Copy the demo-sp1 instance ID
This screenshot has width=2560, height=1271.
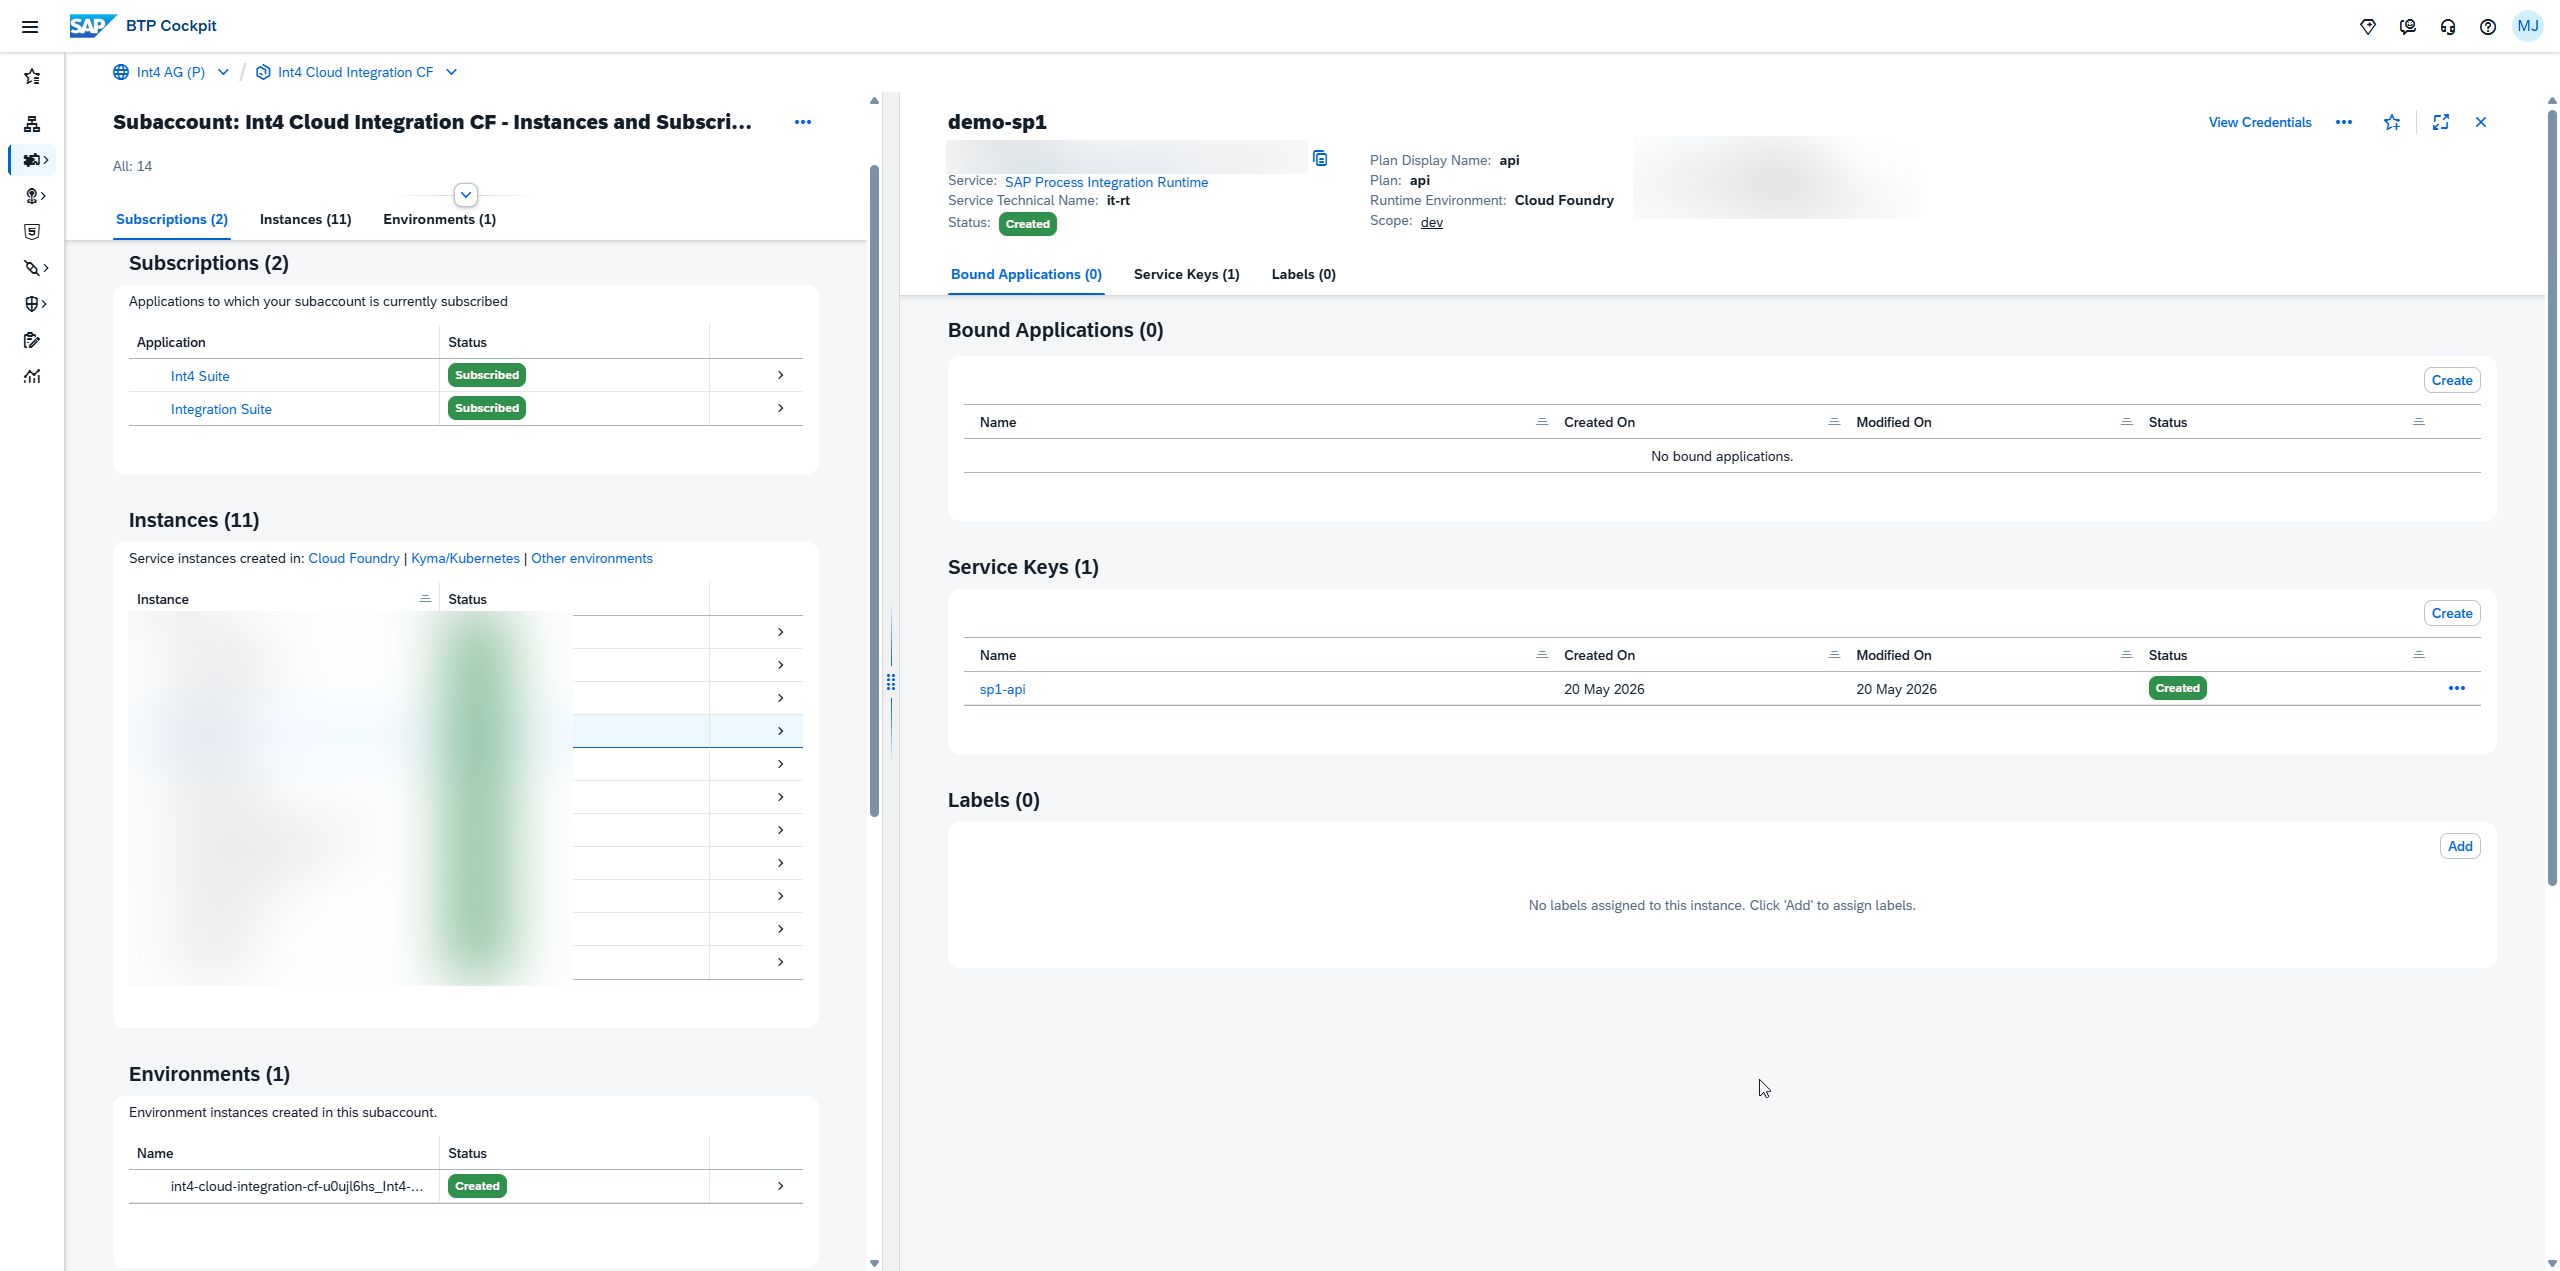click(x=1320, y=158)
